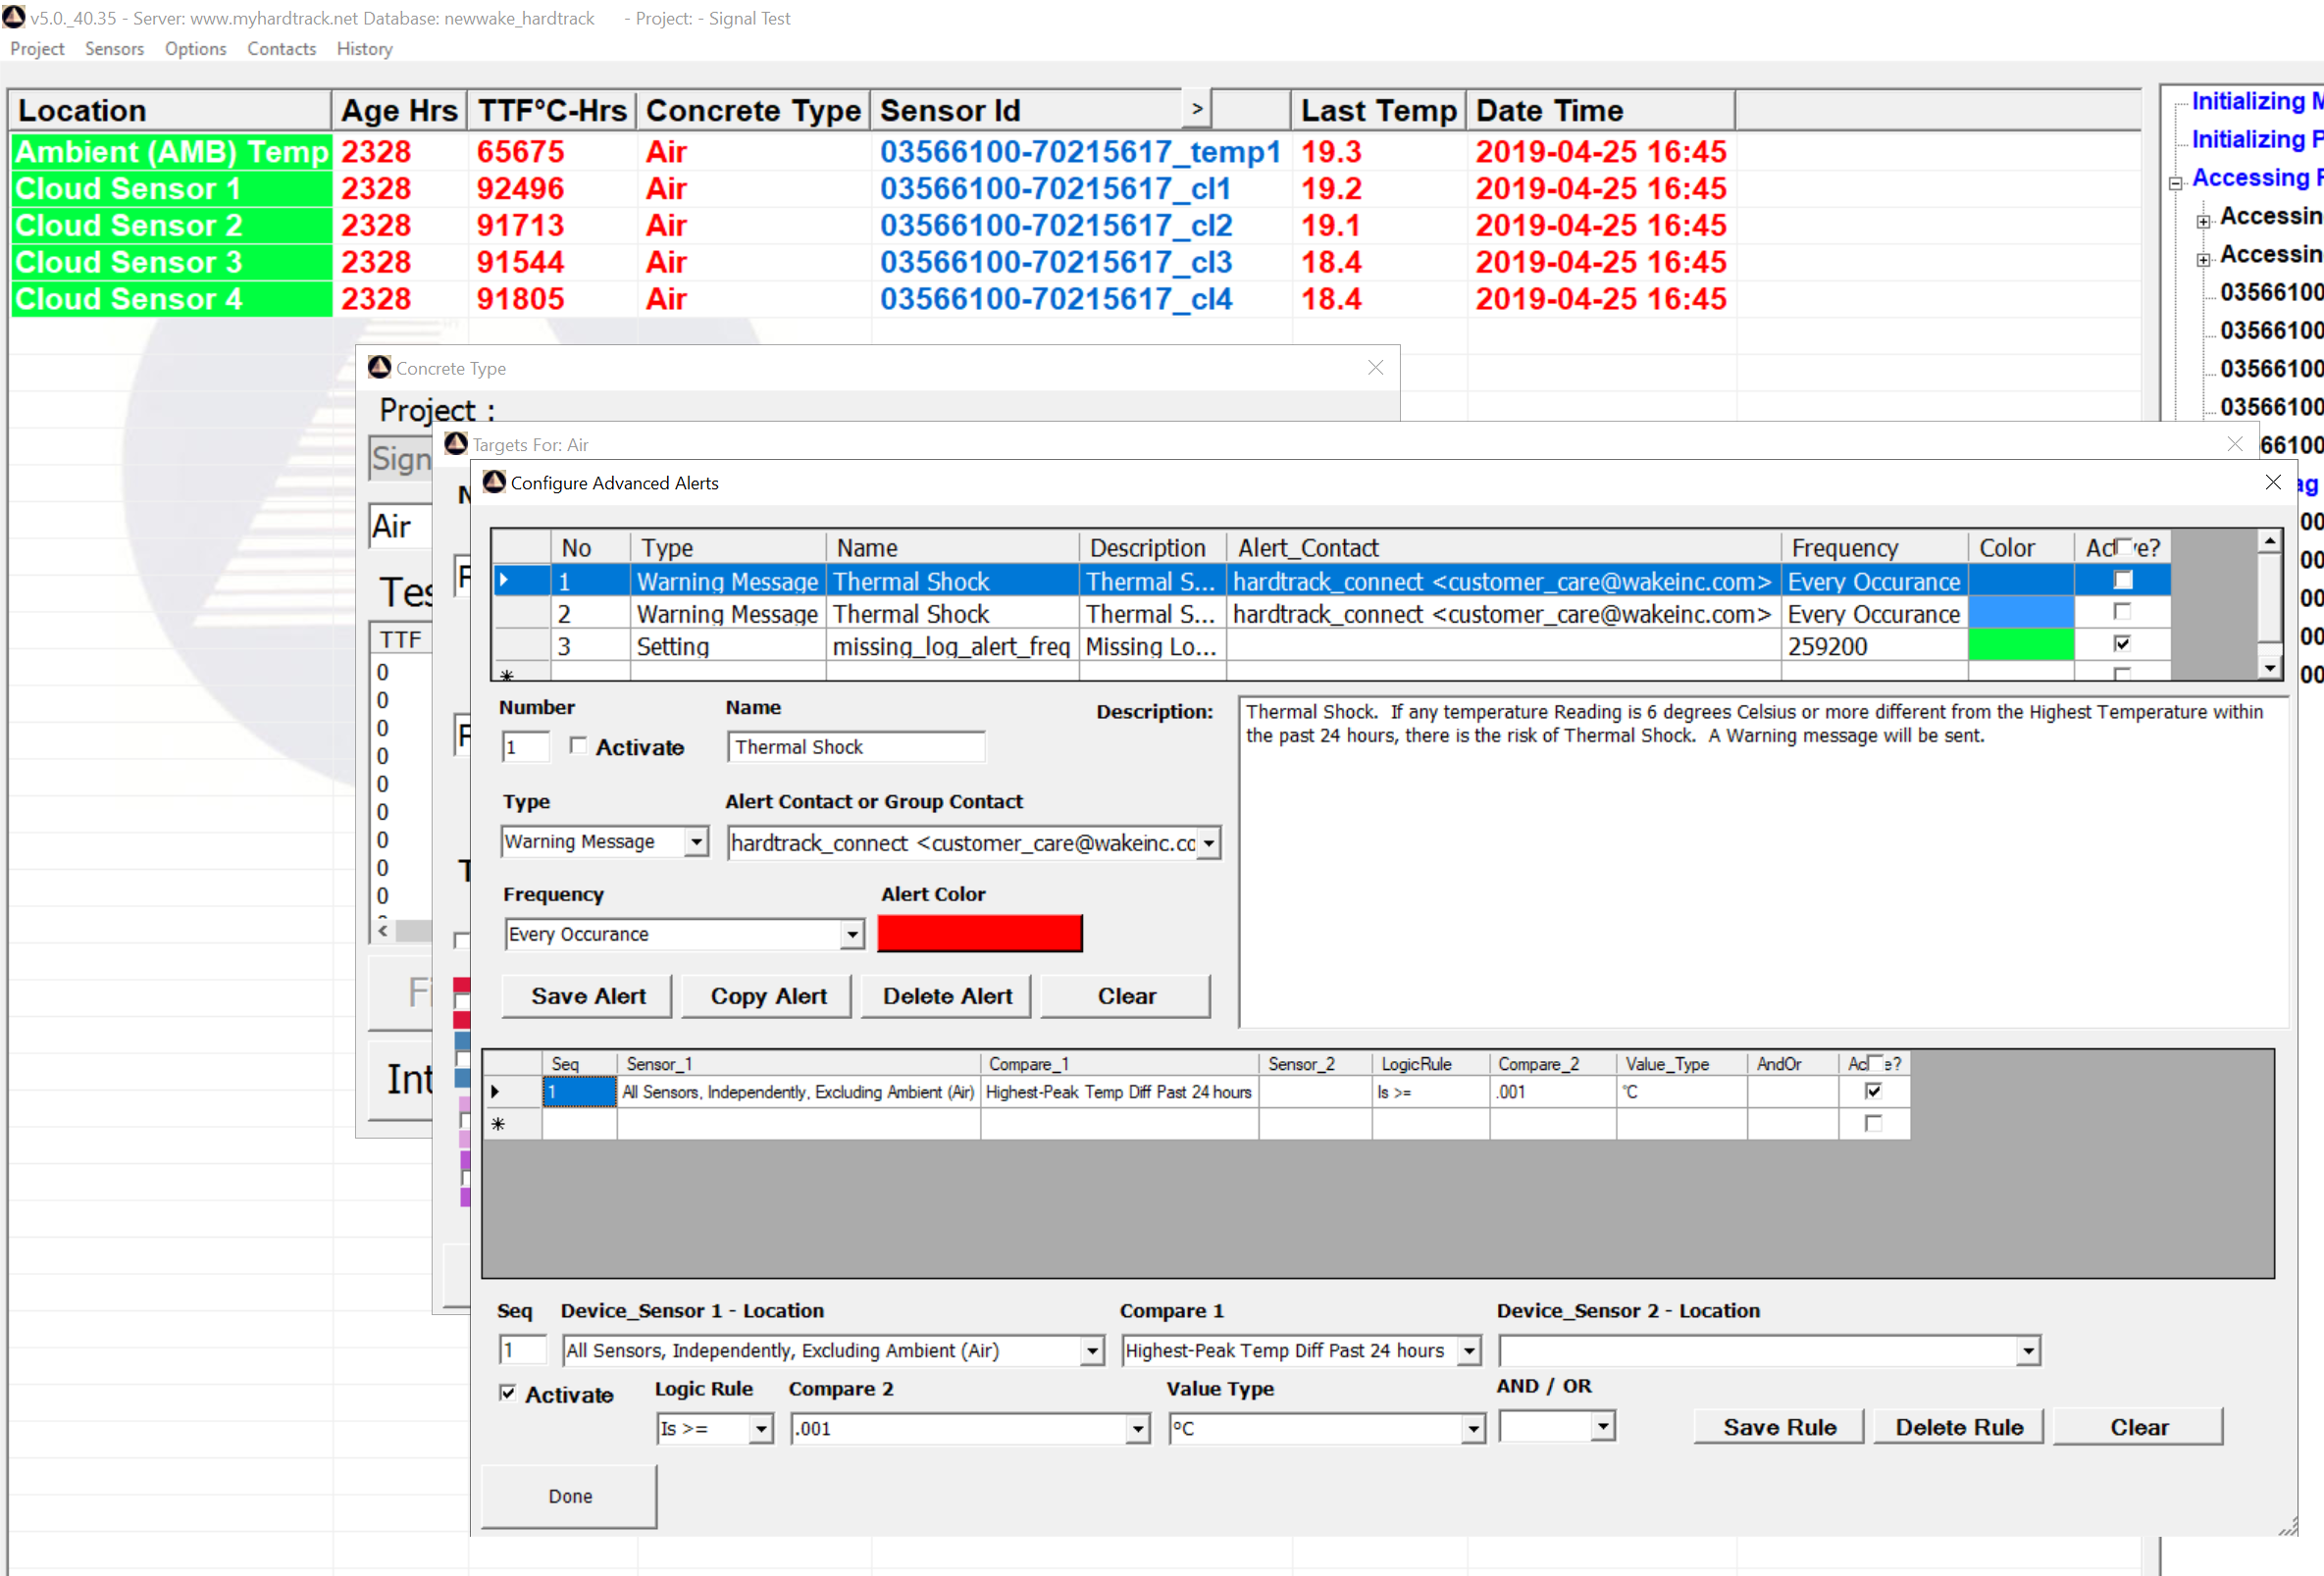Click the row selector arrow for alert 1
This screenshot has height=1576, width=2324.
[505, 581]
